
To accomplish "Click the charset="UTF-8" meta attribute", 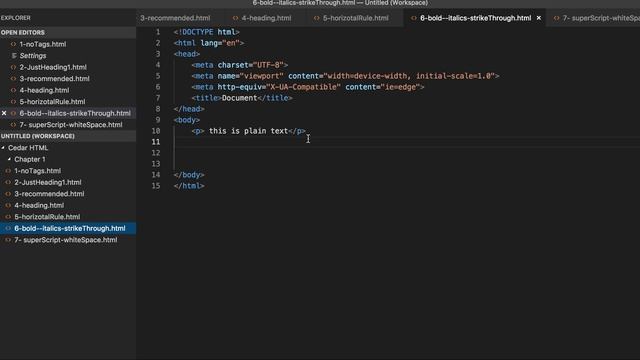I will pyautogui.click(x=250, y=65).
